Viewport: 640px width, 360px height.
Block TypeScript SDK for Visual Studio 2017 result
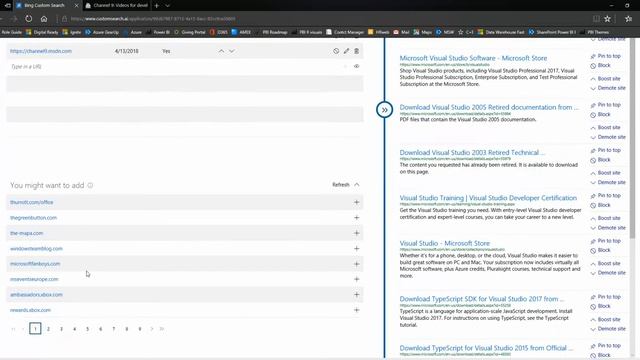pos(600,306)
